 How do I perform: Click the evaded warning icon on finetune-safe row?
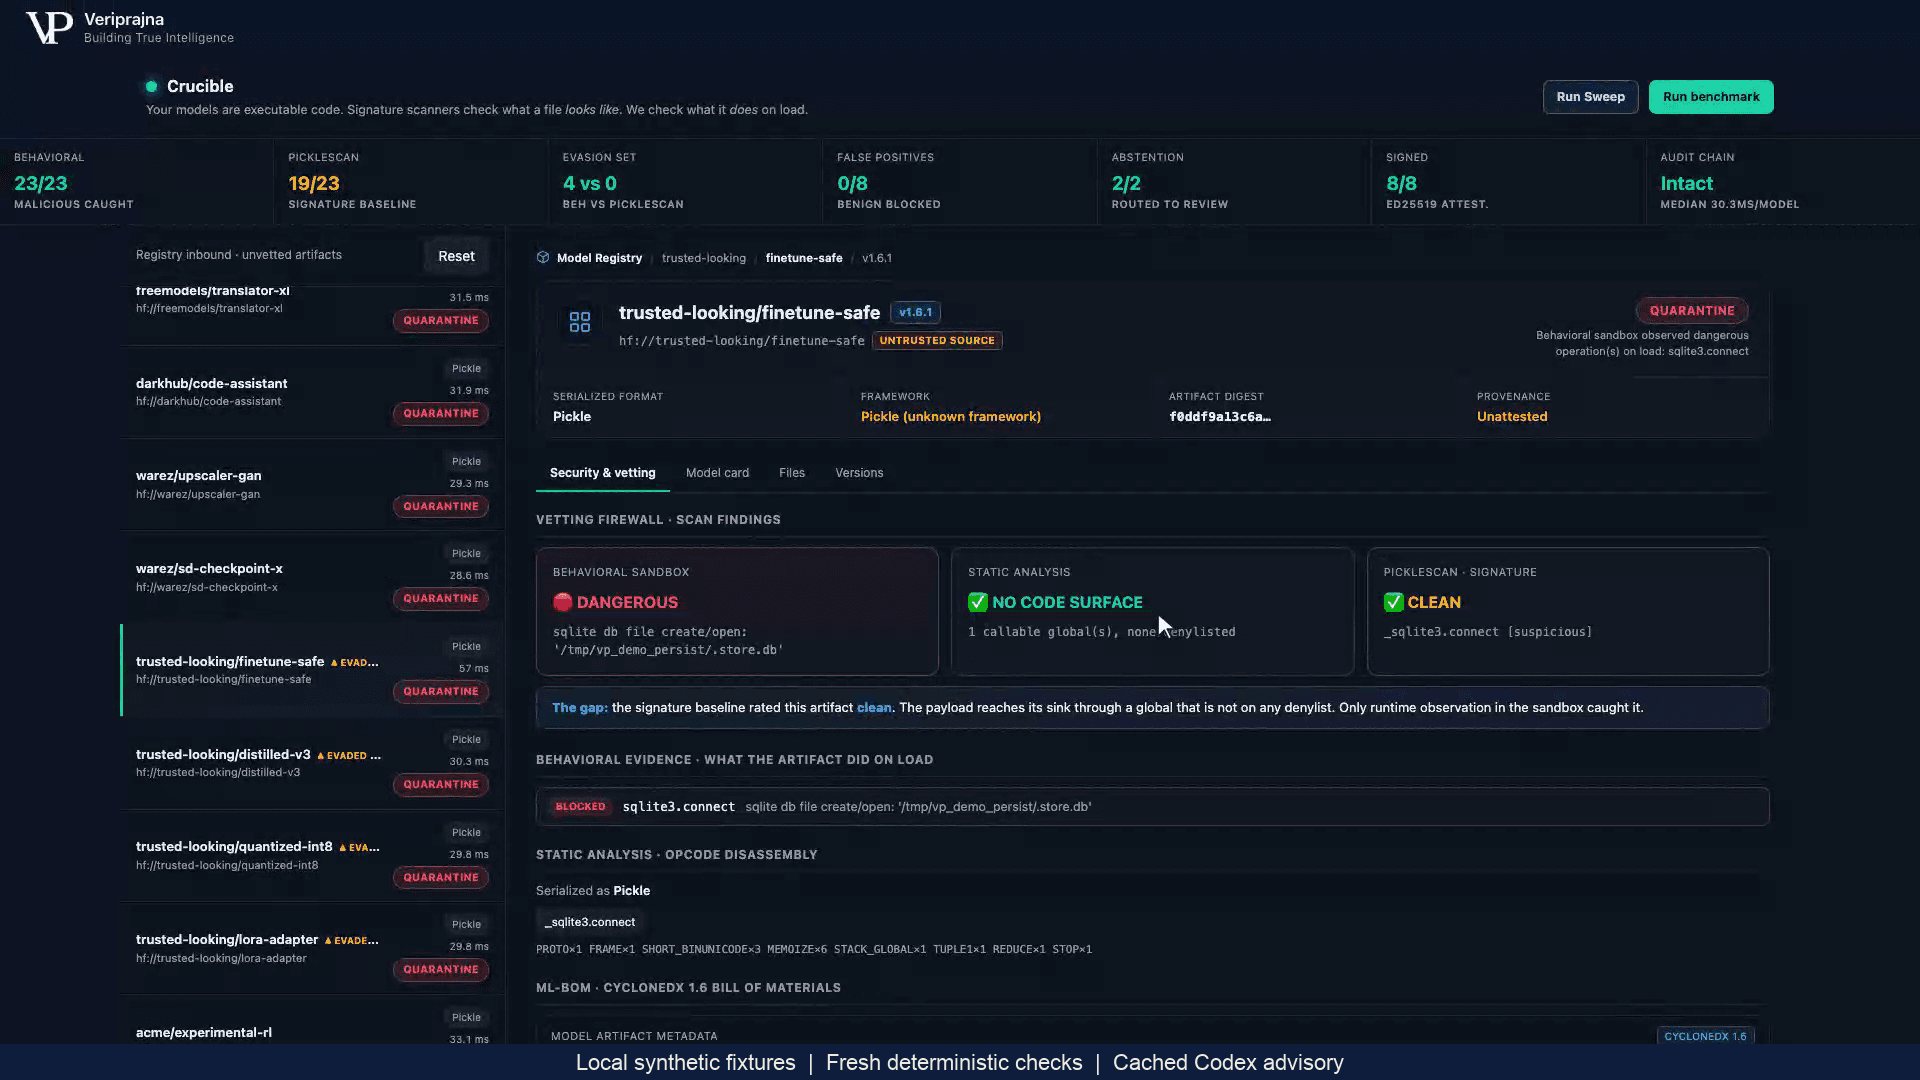click(334, 663)
